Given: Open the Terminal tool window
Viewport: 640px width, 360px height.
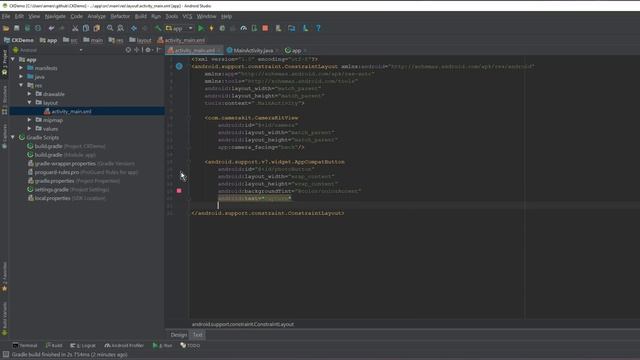Looking at the screenshot, I should click(25, 345).
